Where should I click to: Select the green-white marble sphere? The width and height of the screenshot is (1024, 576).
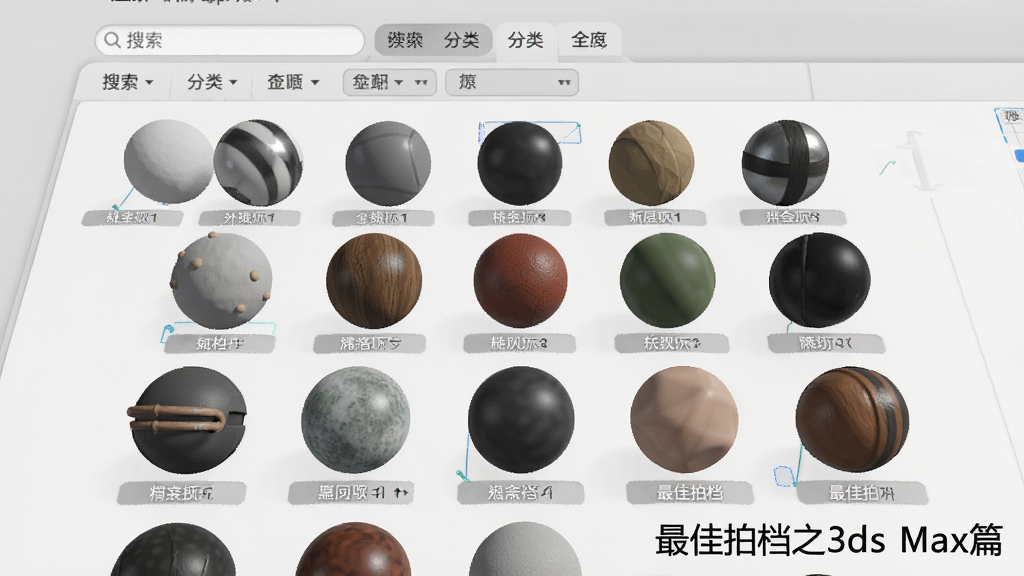tap(356, 420)
